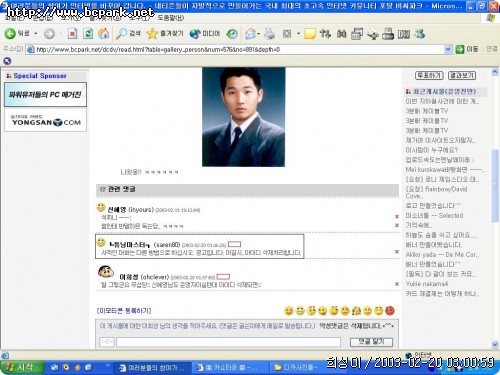Select the first smiley emoticon

289,311
